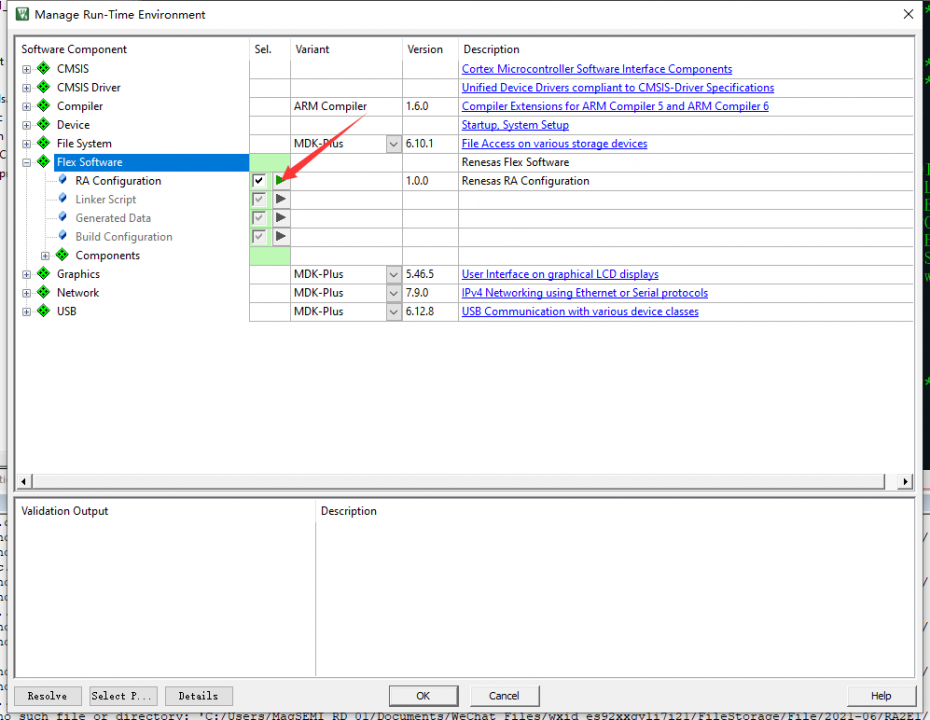Expand the CMSIS tree node

click(27, 69)
